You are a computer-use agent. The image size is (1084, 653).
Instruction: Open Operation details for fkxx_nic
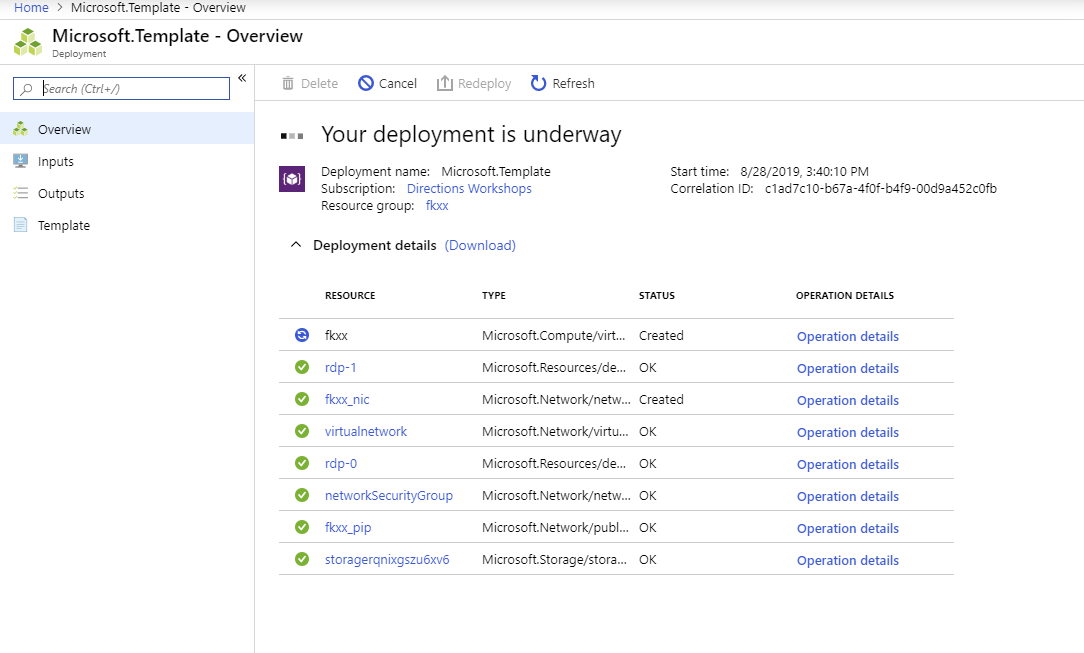pyautogui.click(x=848, y=401)
